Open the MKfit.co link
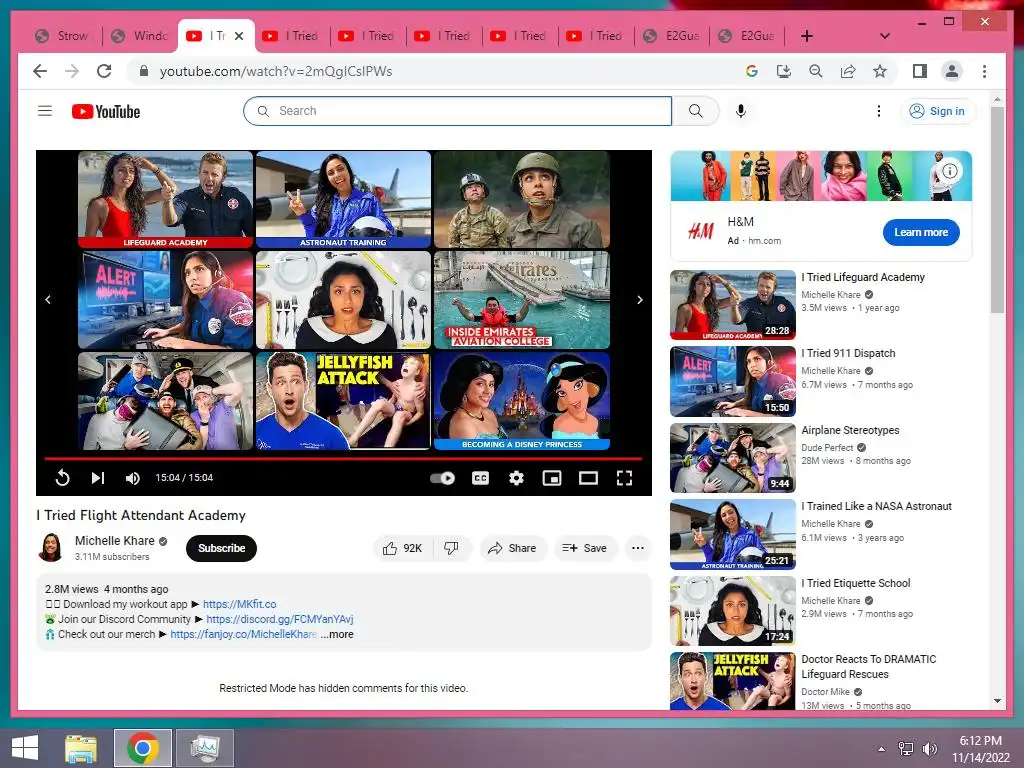 (x=240, y=604)
